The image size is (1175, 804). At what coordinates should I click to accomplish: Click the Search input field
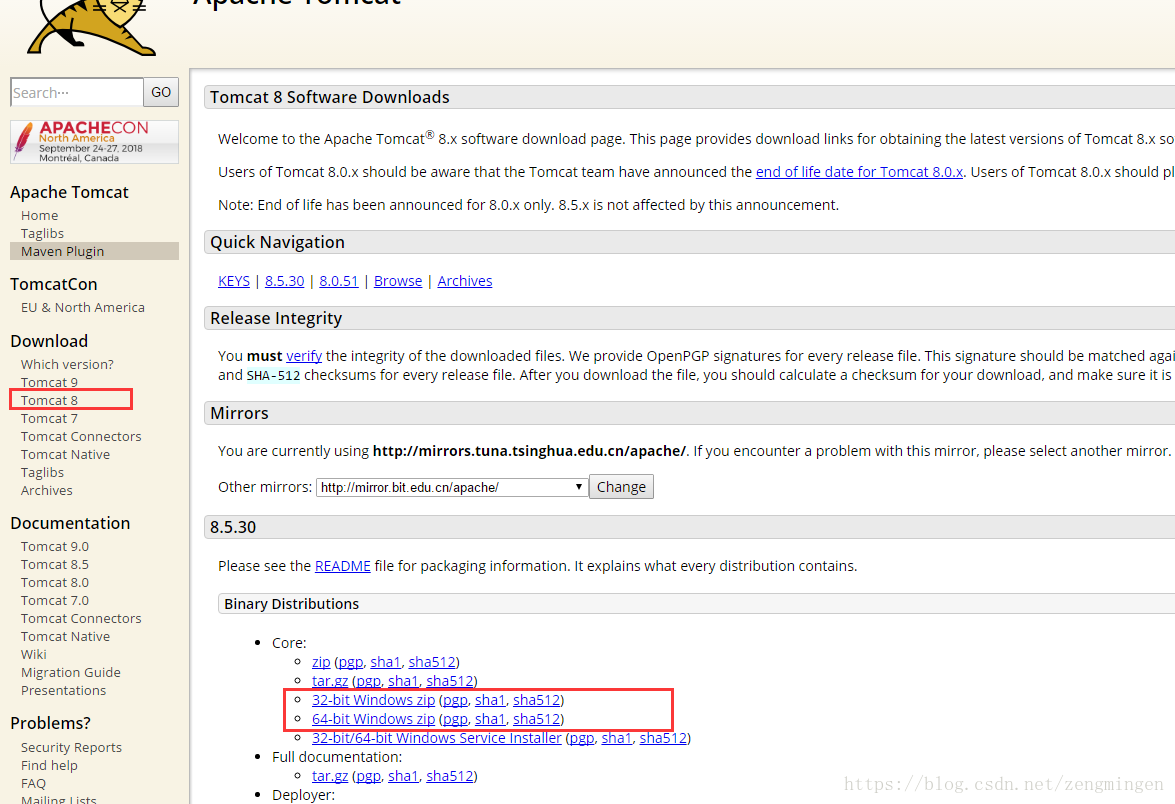click(76, 92)
